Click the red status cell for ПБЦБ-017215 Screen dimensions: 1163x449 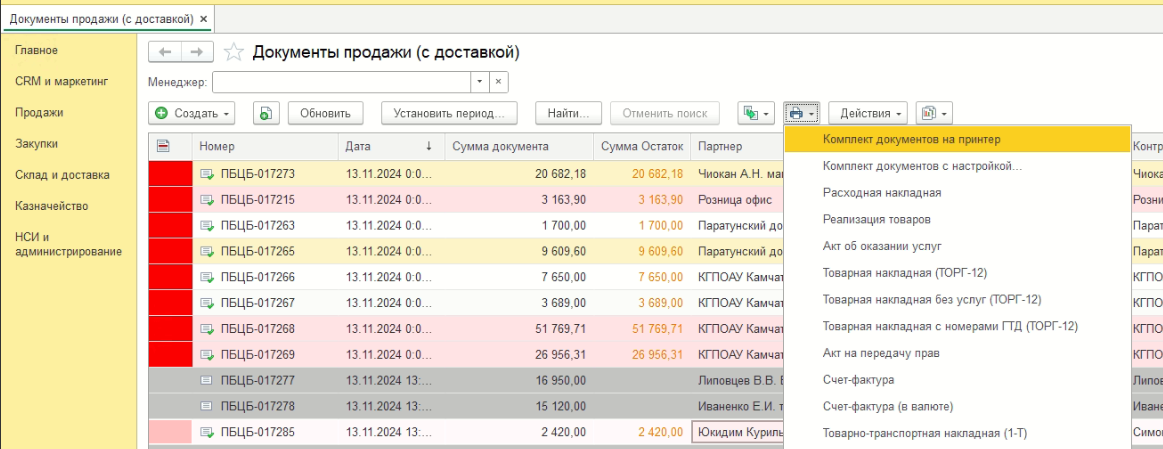point(169,199)
